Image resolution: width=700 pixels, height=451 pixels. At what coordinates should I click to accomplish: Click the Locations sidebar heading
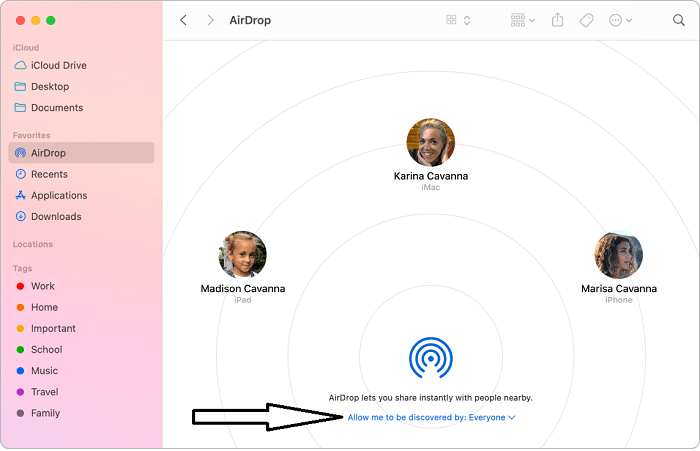point(33,244)
